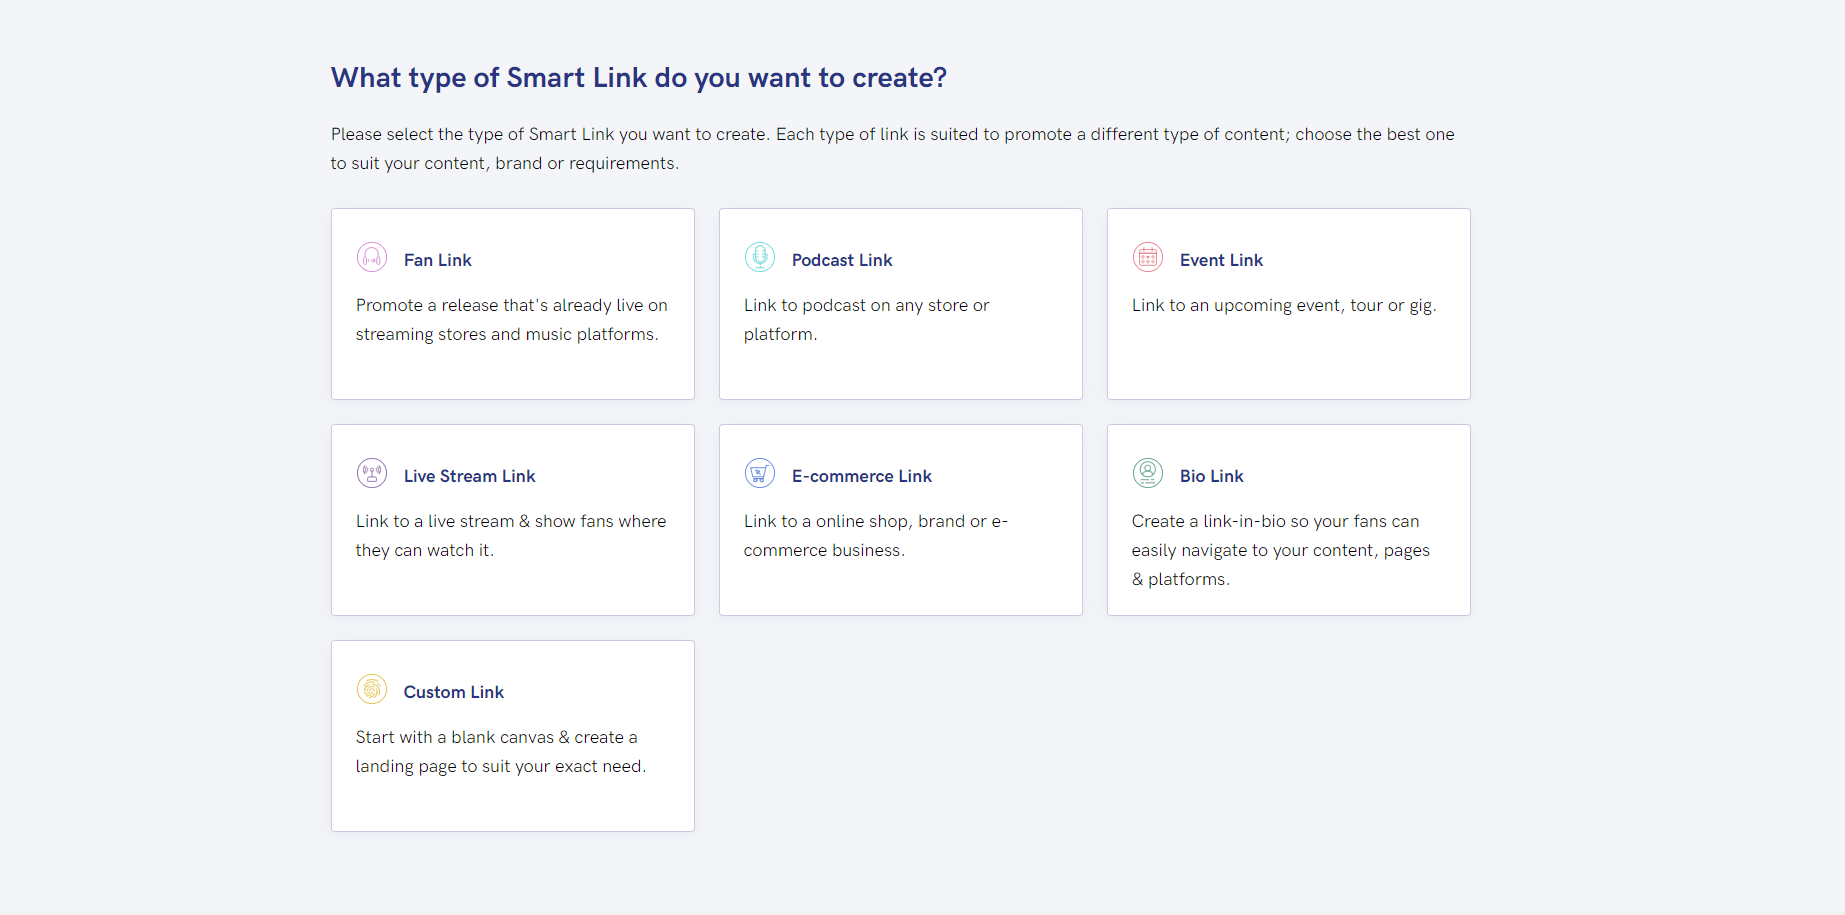Click the Custom Link fingerprint icon

pyautogui.click(x=372, y=689)
